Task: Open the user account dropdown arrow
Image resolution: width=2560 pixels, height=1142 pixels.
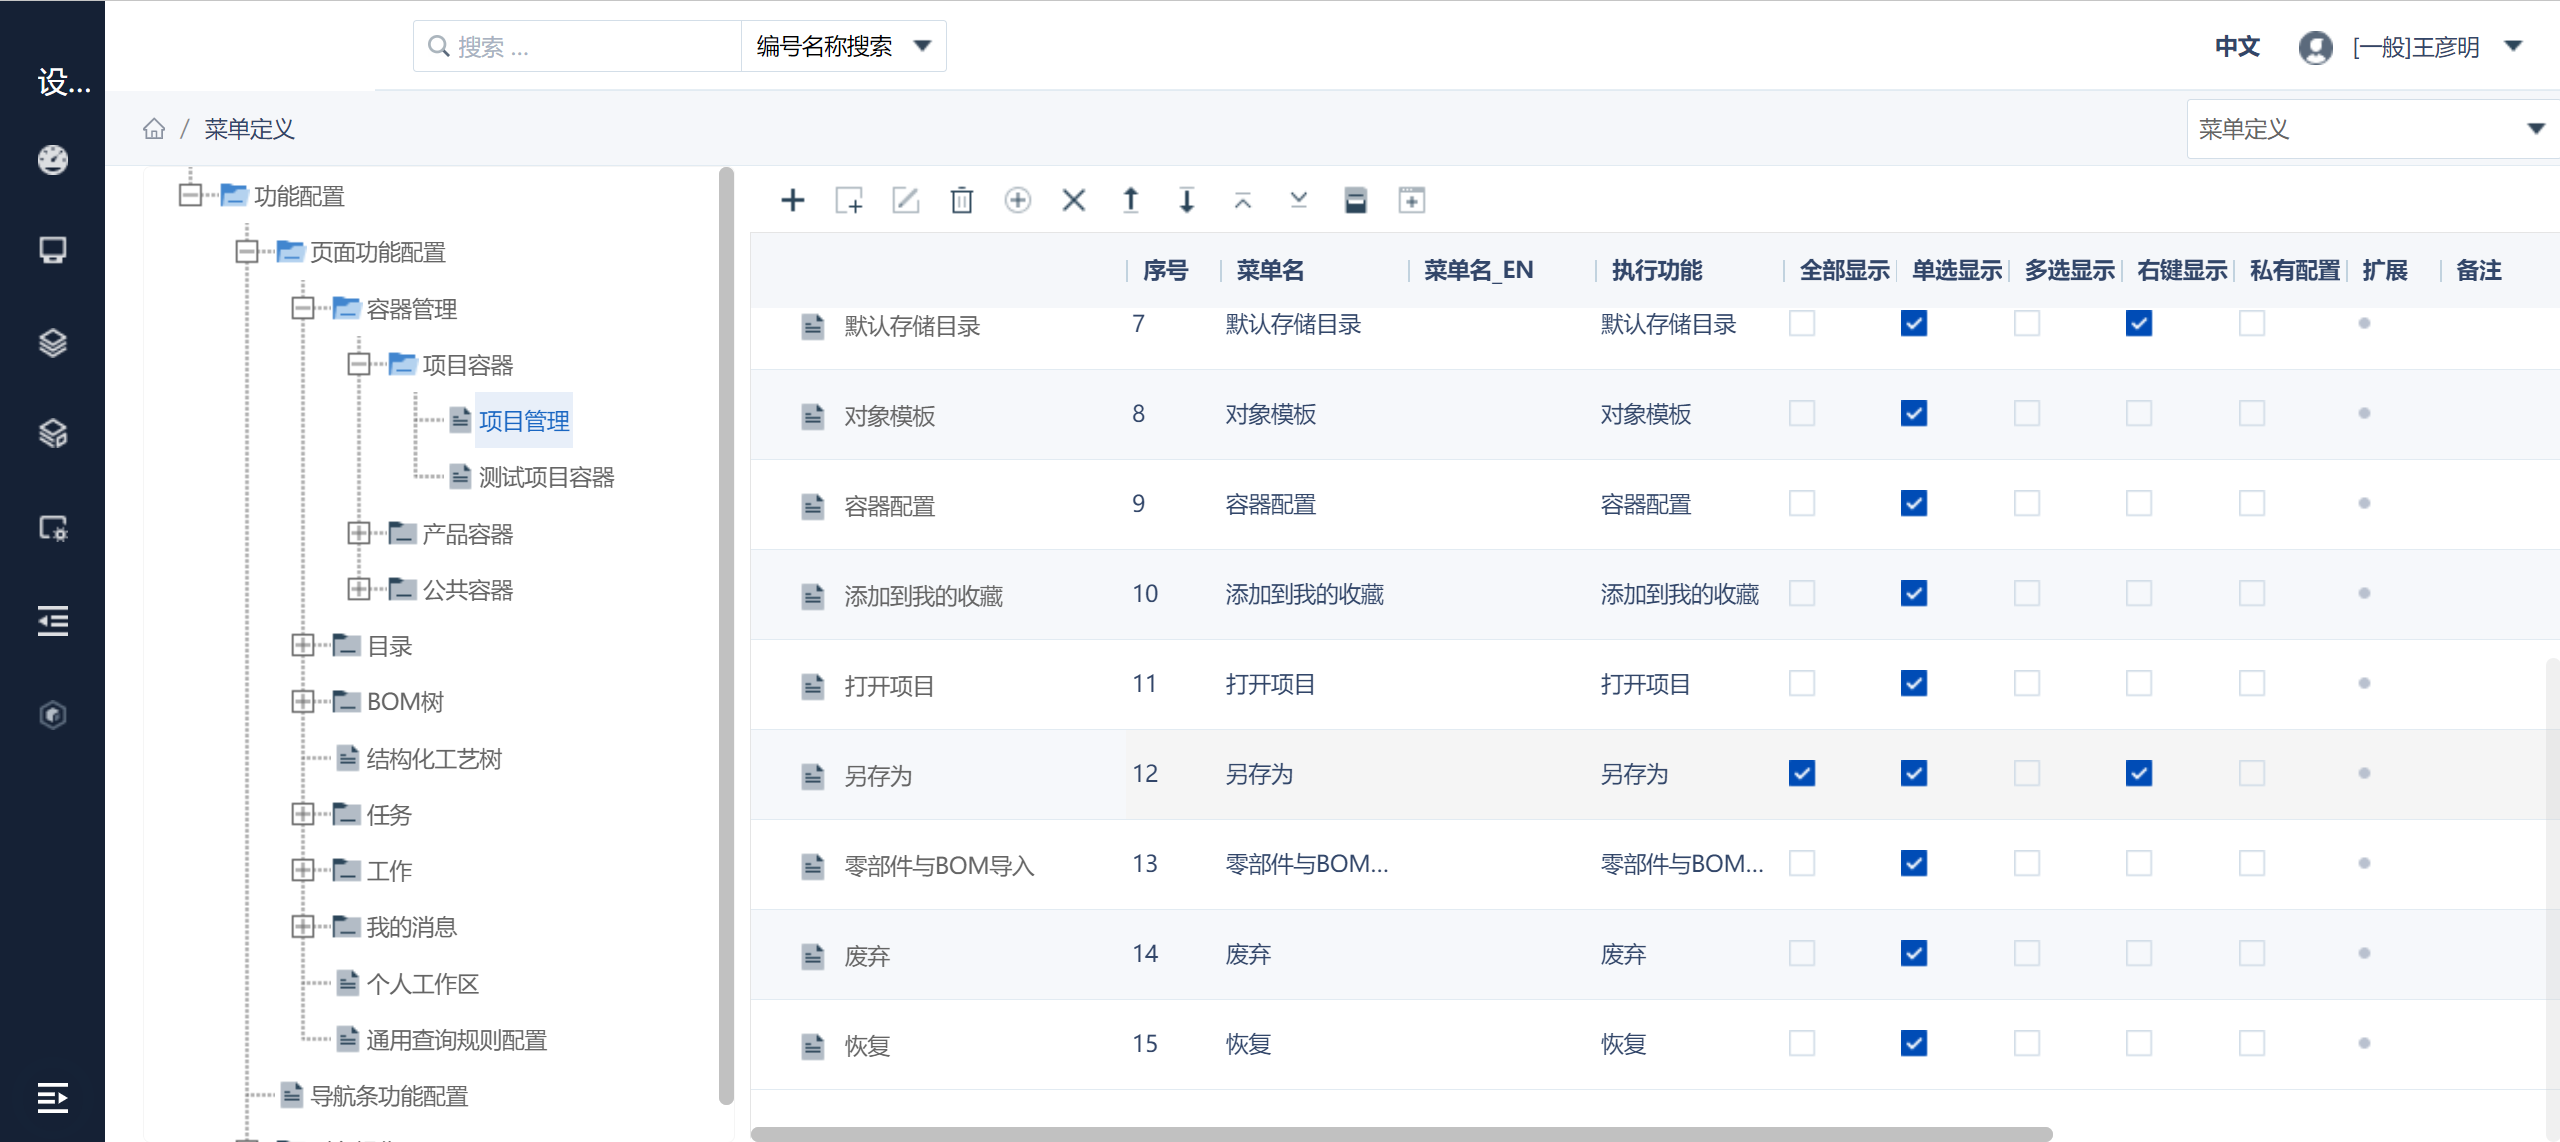Action: [x=2513, y=47]
